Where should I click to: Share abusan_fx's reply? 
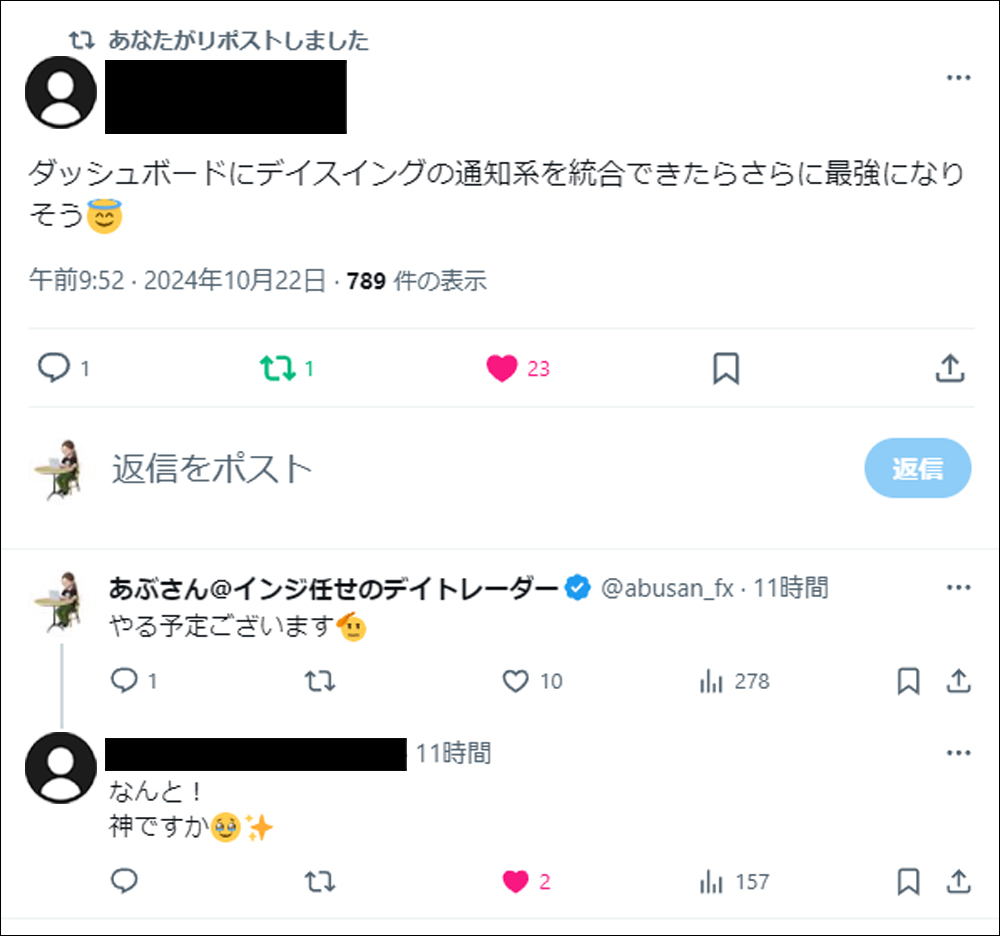click(958, 682)
